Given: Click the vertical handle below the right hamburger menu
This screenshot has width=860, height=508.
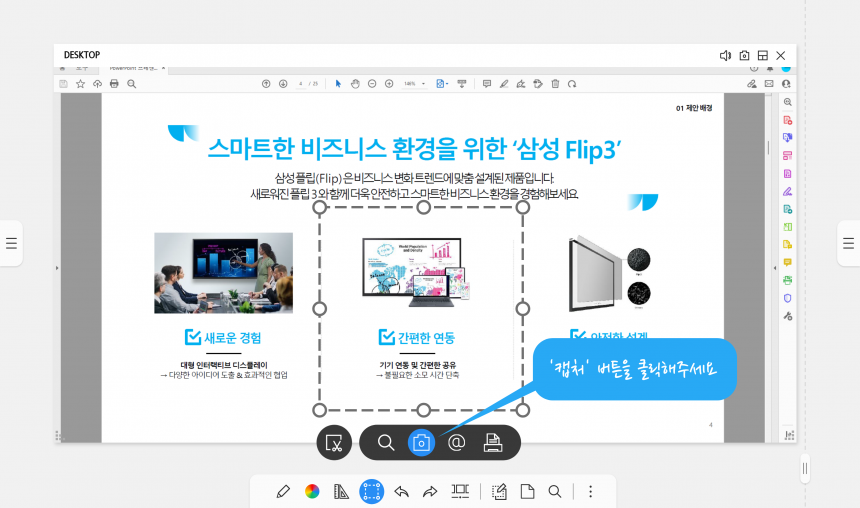Looking at the screenshot, I should pos(805,469).
